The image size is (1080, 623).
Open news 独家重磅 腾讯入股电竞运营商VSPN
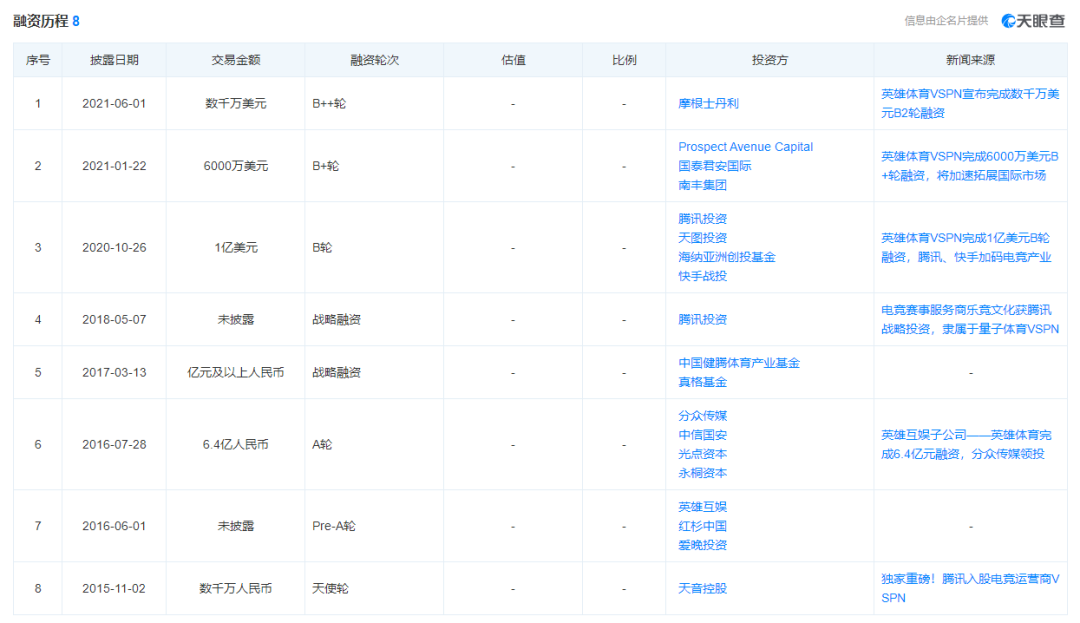tap(970, 589)
